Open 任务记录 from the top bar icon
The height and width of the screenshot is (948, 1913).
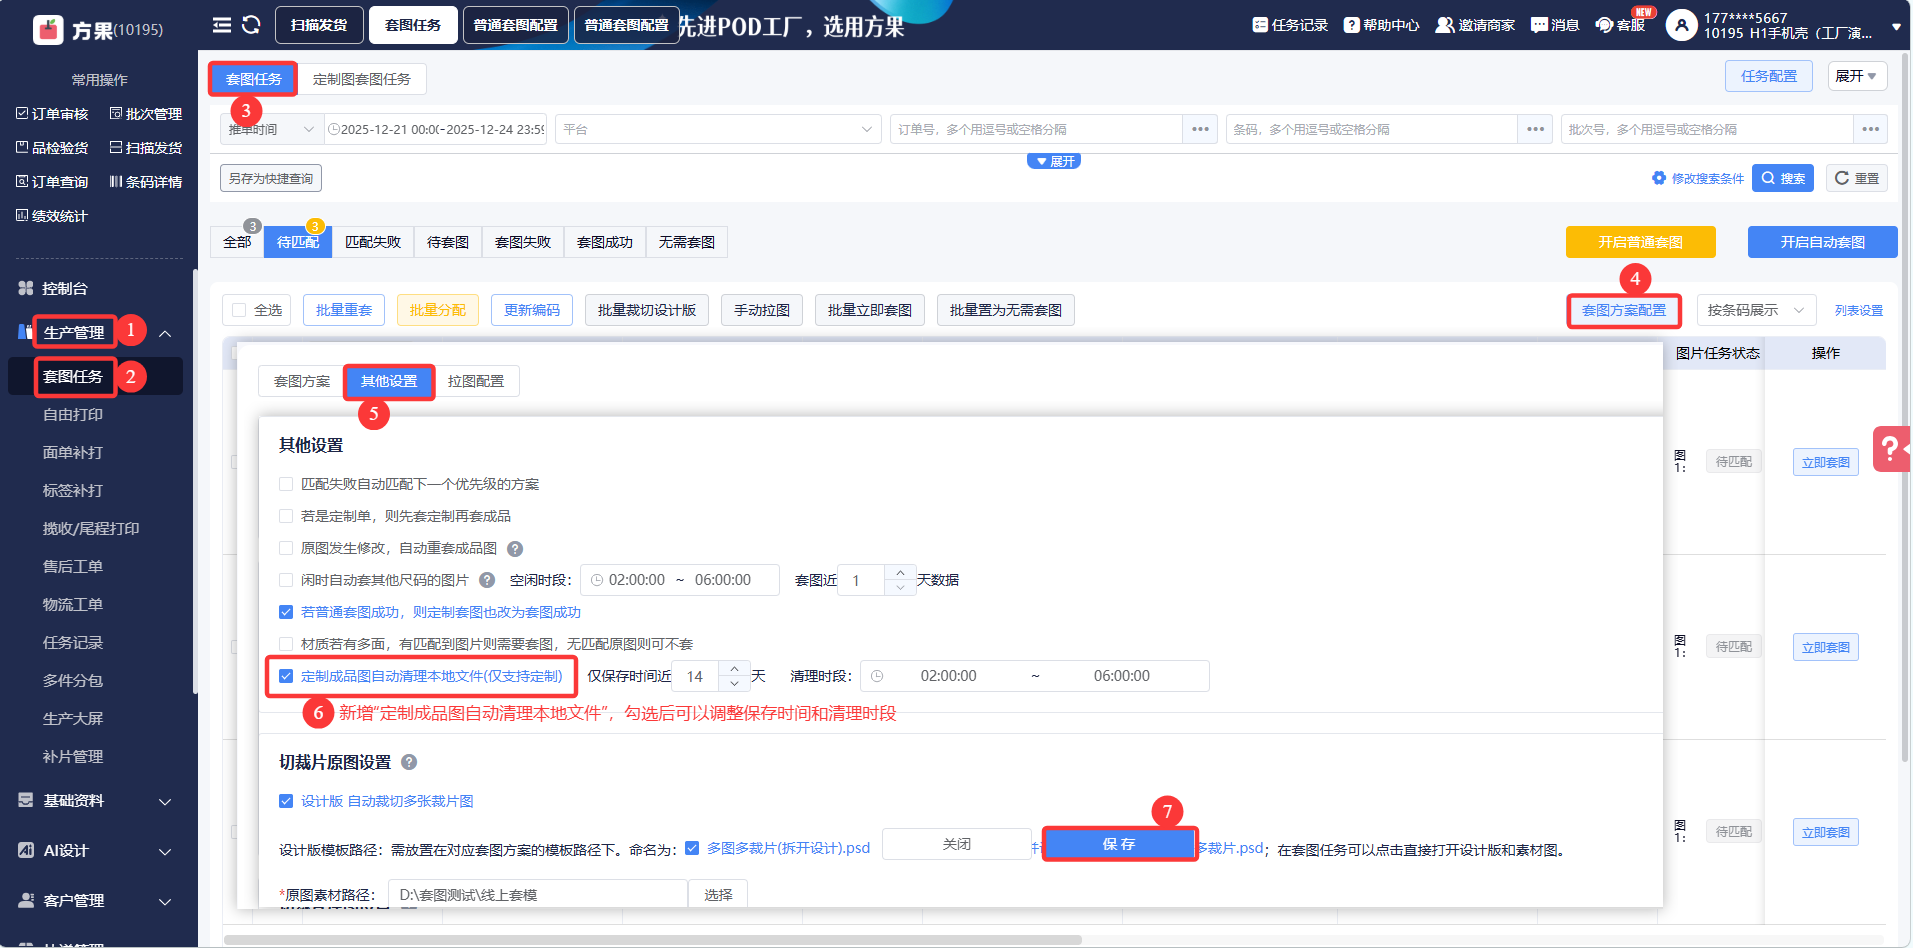1260,25
